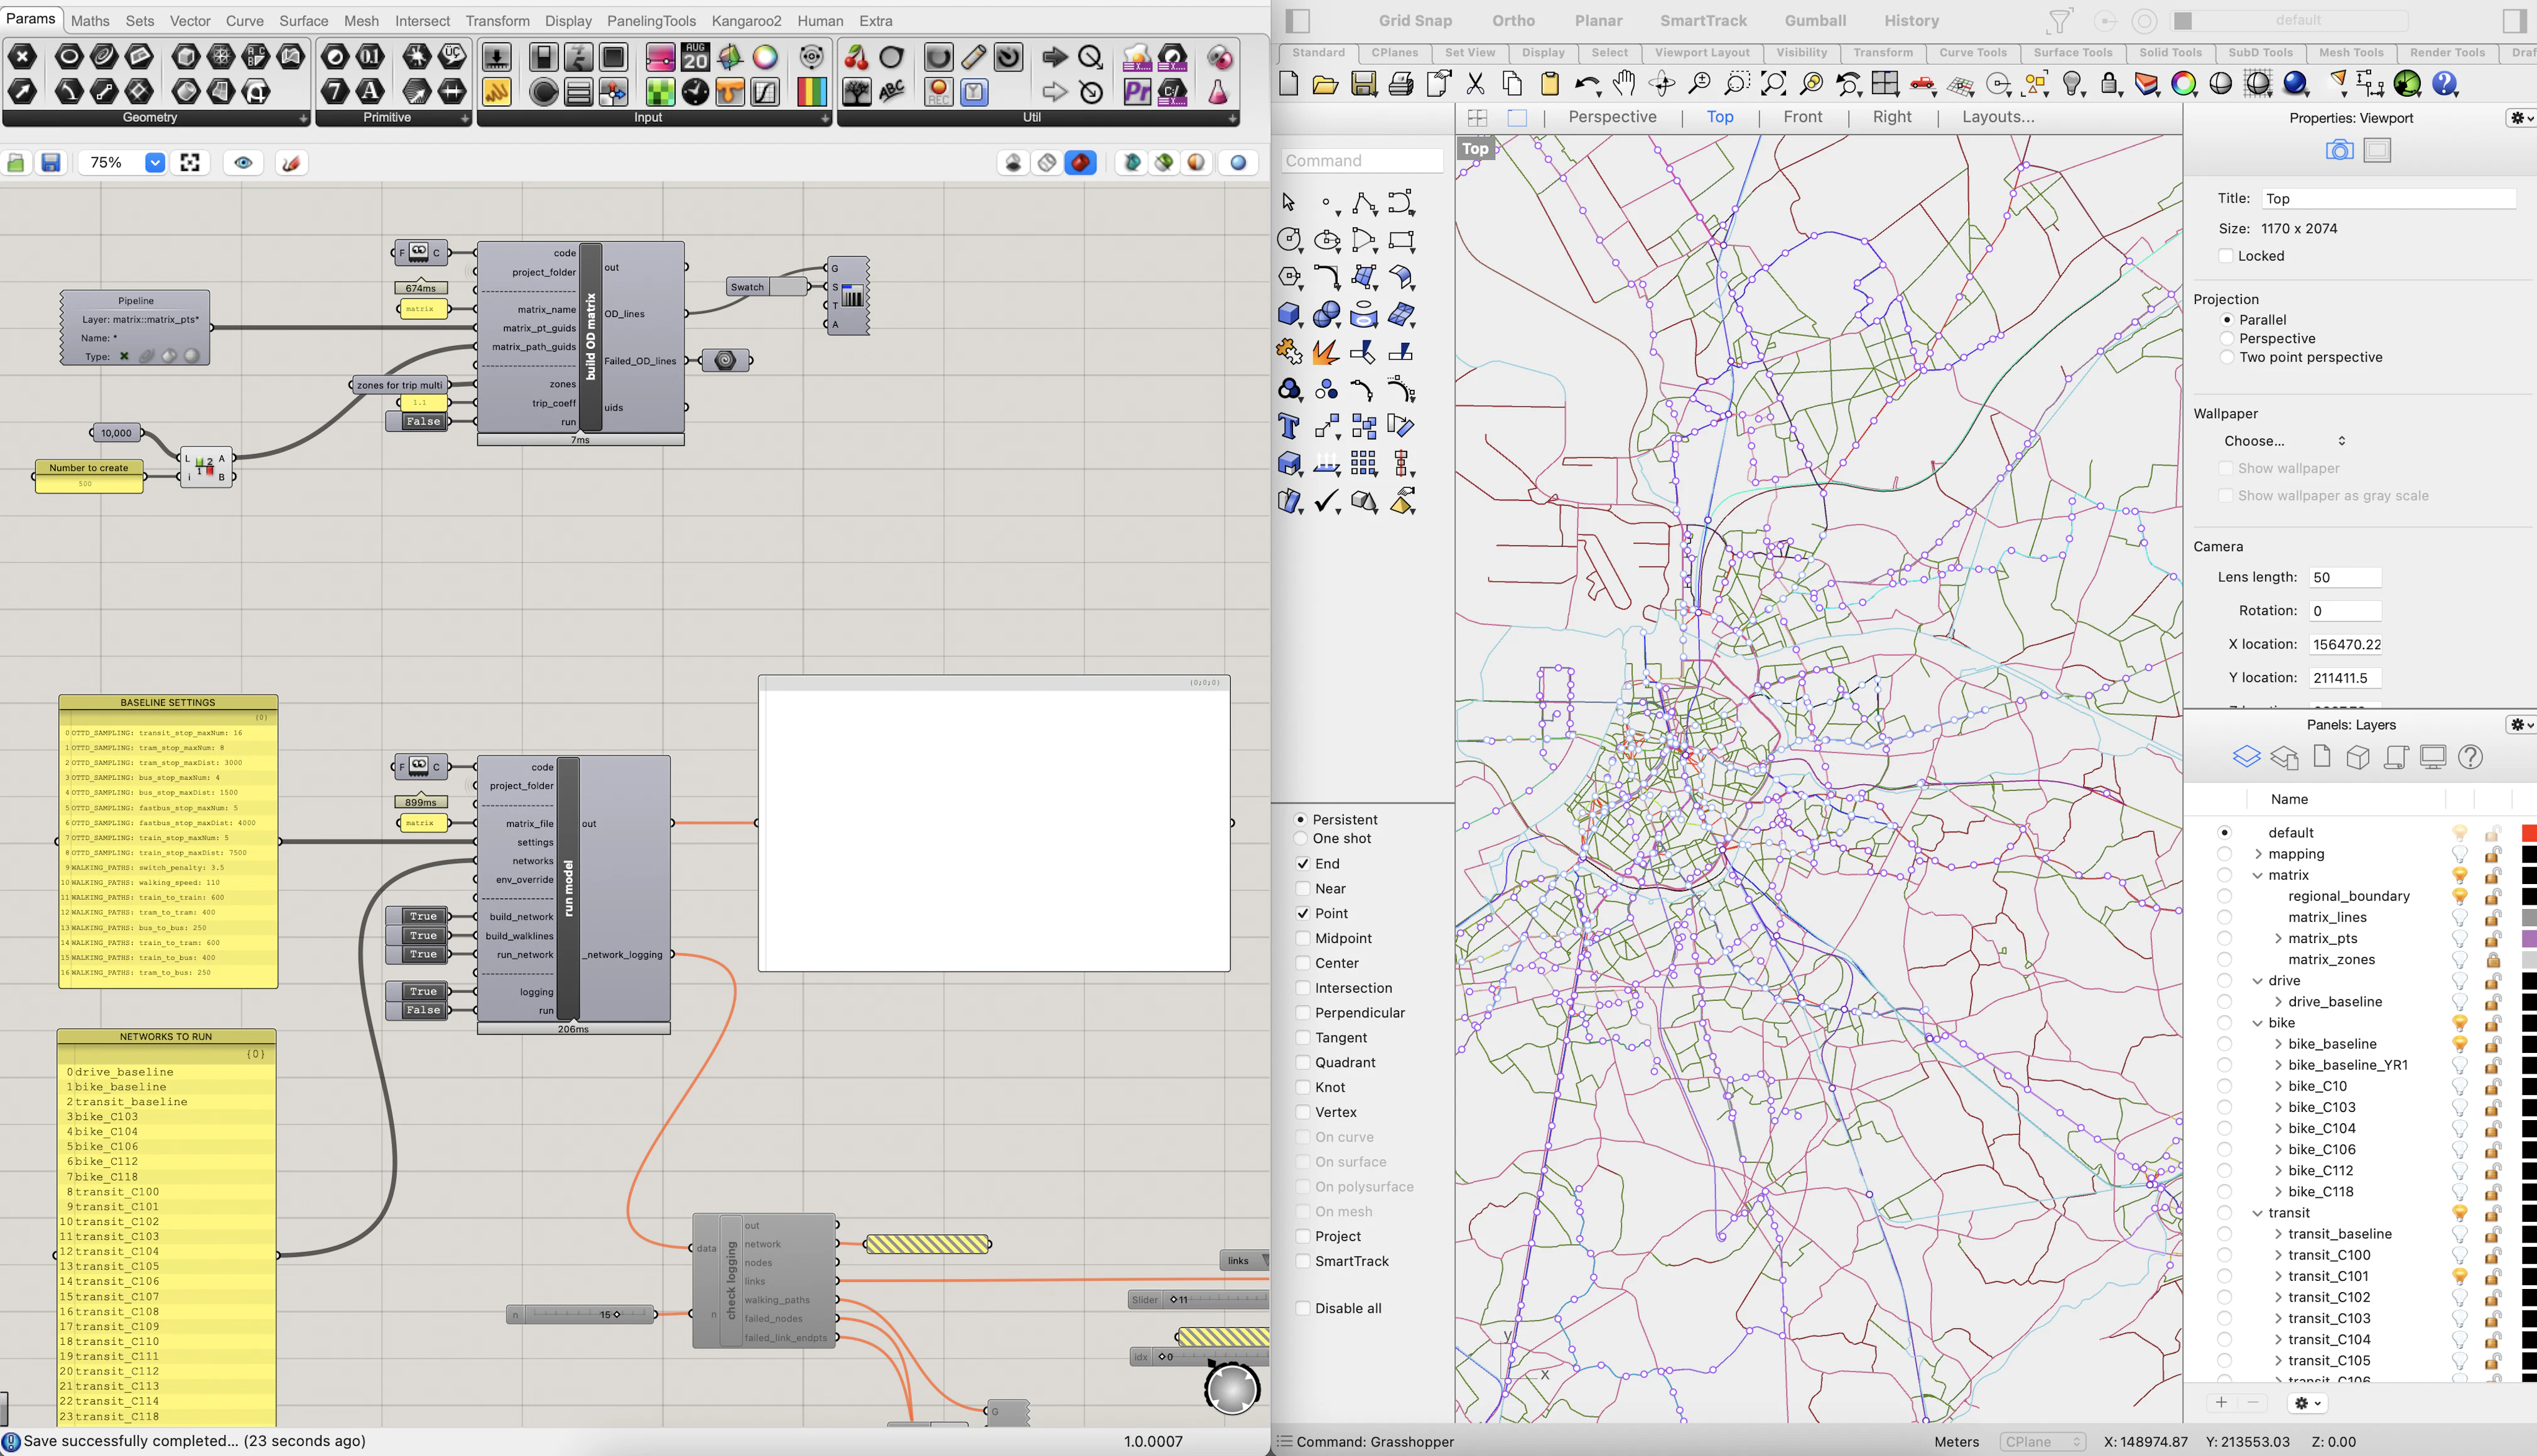Image resolution: width=2537 pixels, height=1456 pixels.
Task: Check the Locked viewport option
Action: click(2226, 256)
